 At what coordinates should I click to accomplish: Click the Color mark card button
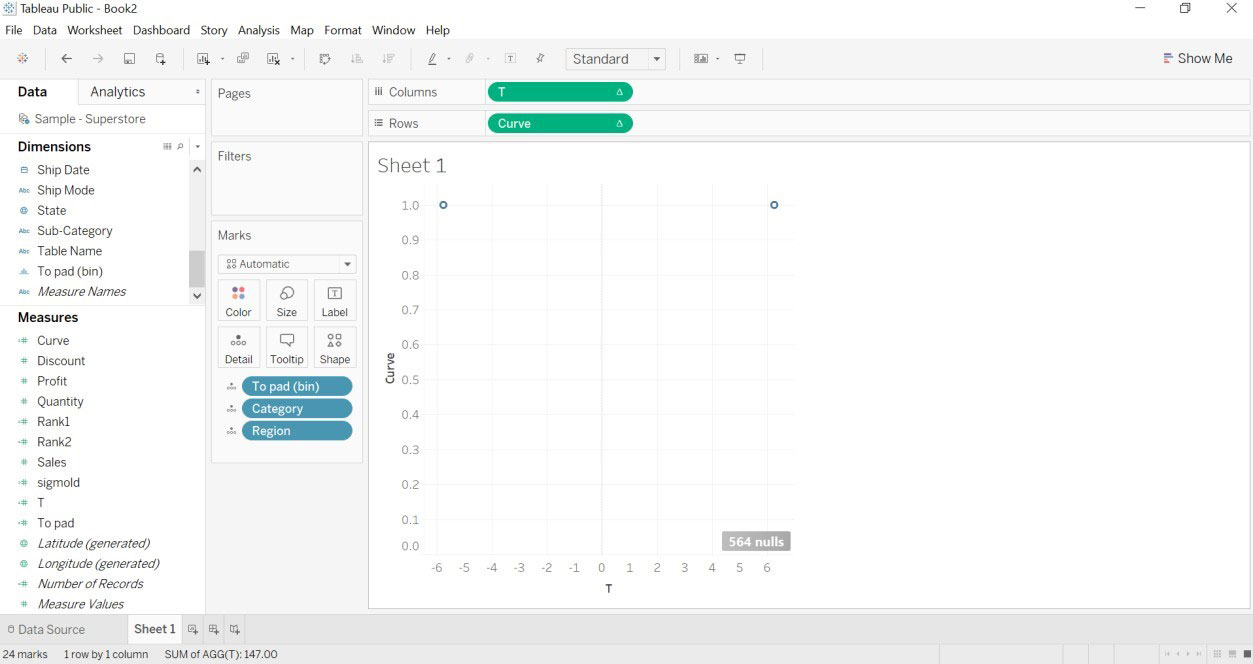pos(238,300)
